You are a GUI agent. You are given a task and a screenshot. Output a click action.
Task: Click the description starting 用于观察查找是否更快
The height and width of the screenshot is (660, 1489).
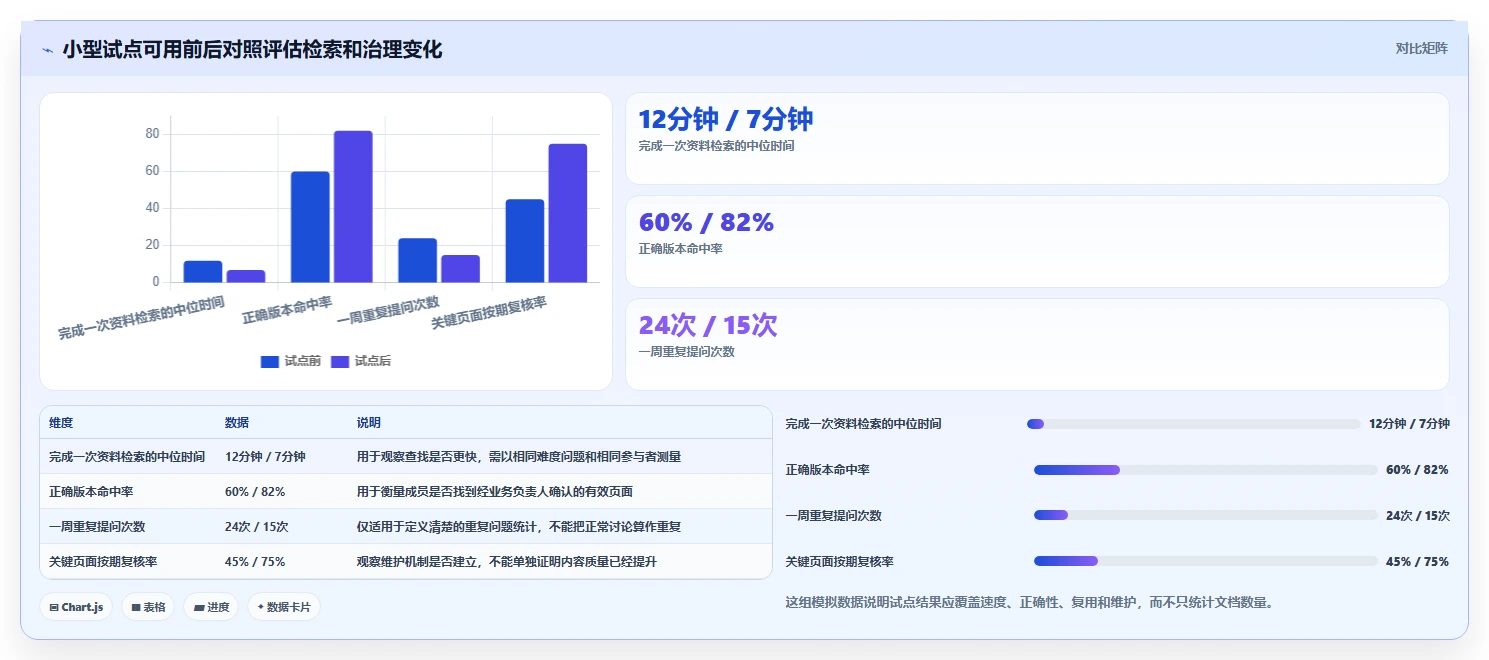click(x=519, y=457)
